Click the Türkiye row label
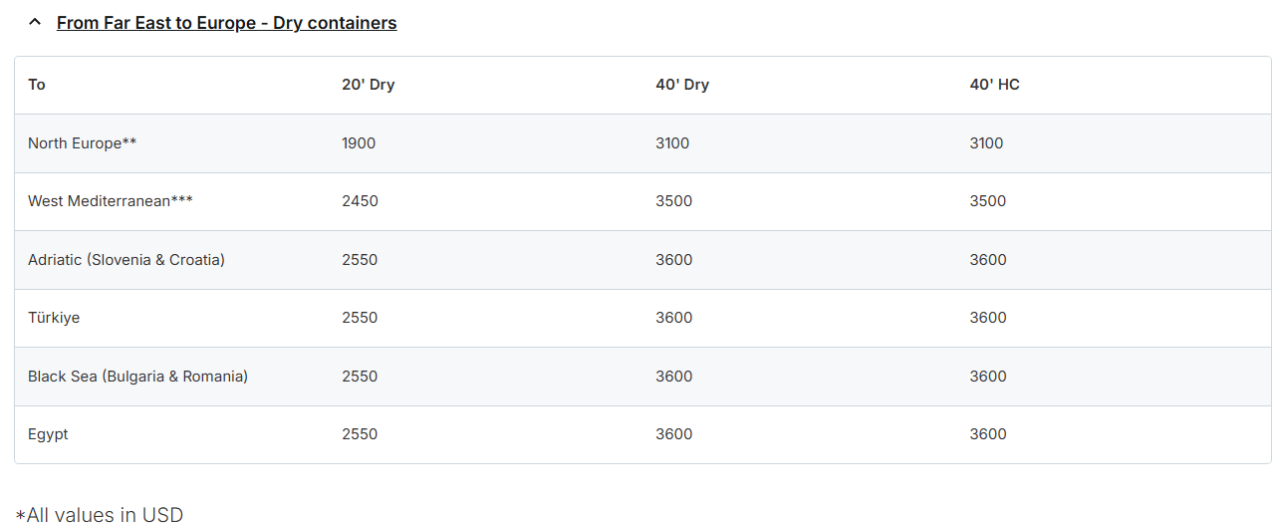Image resolution: width=1280 pixels, height=532 pixels. pos(54,318)
